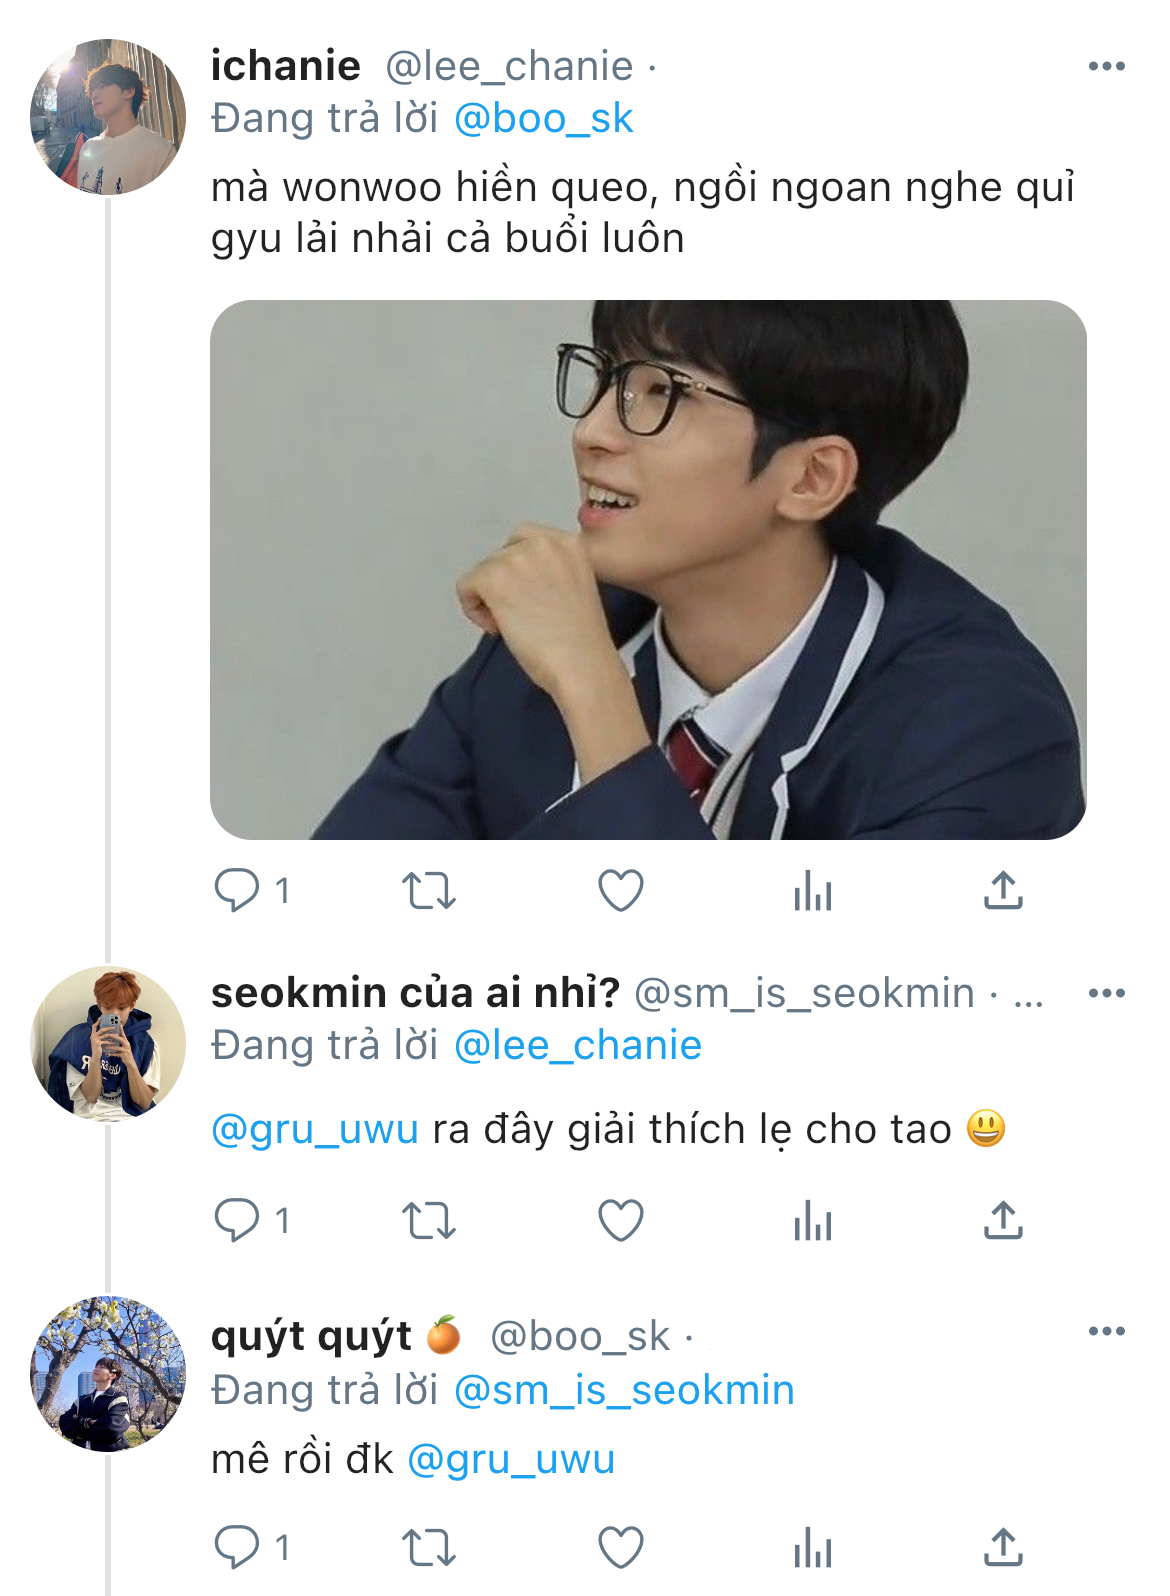Screen dimensions: 1170x1596
Task: Open more options on @sm_is_seokmin tweet
Action: 1107,993
